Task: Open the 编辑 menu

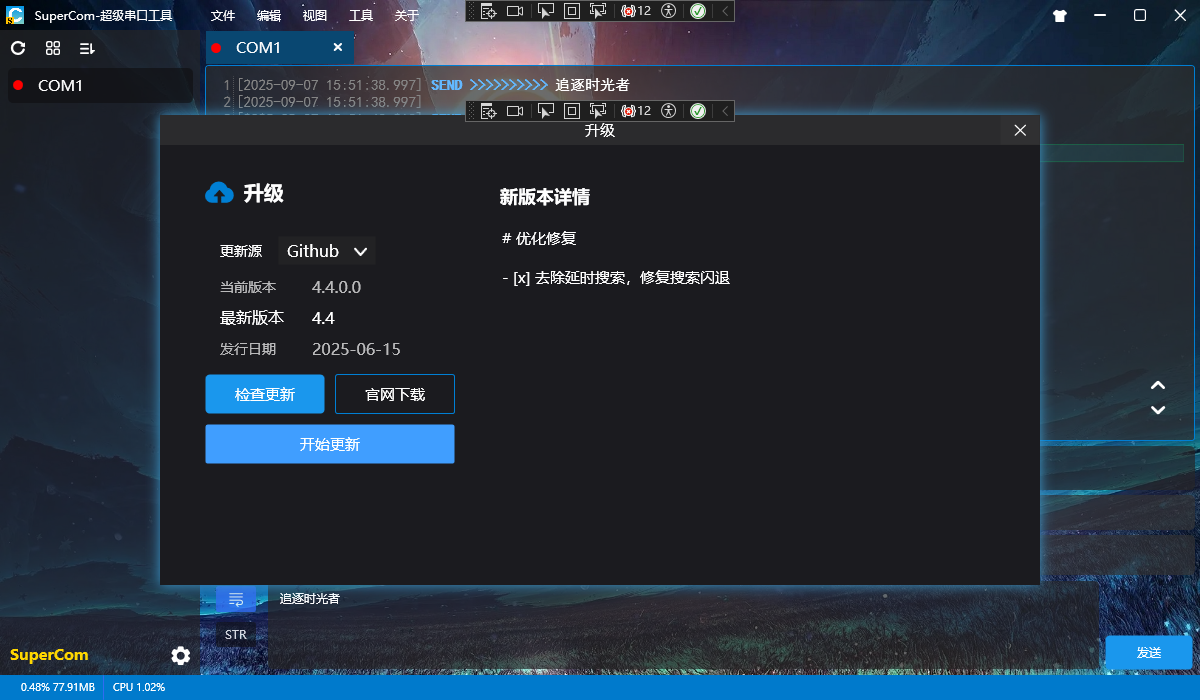Action: pyautogui.click(x=269, y=16)
